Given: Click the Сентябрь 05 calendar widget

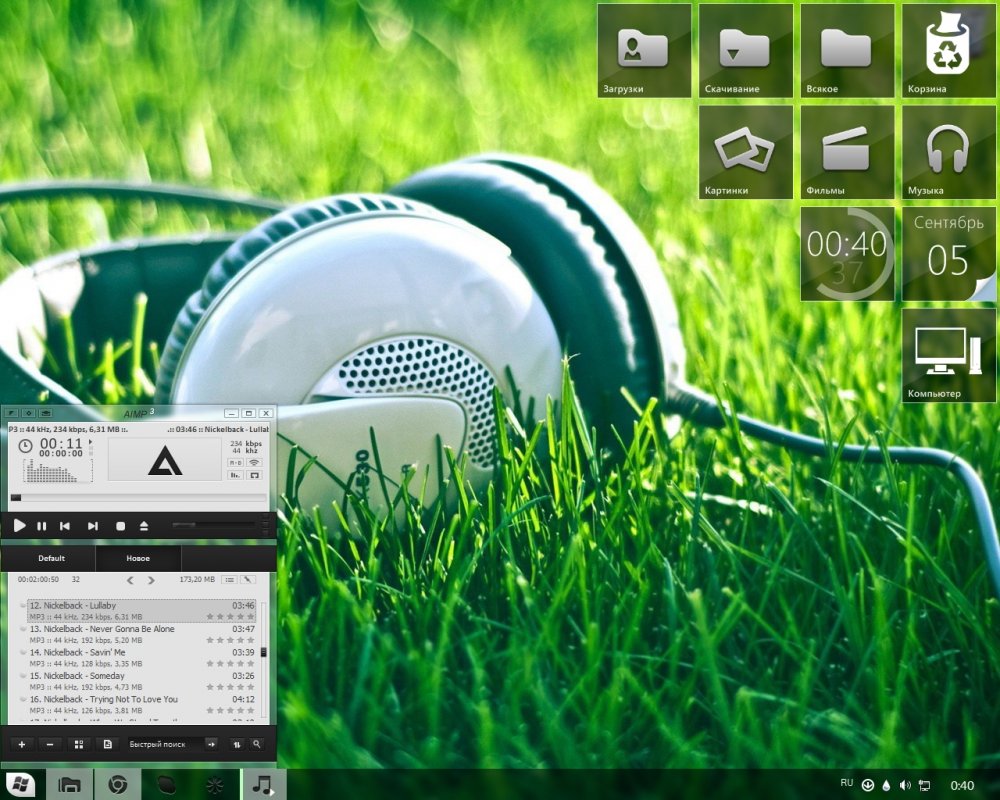Looking at the screenshot, I should pyautogui.click(x=948, y=254).
